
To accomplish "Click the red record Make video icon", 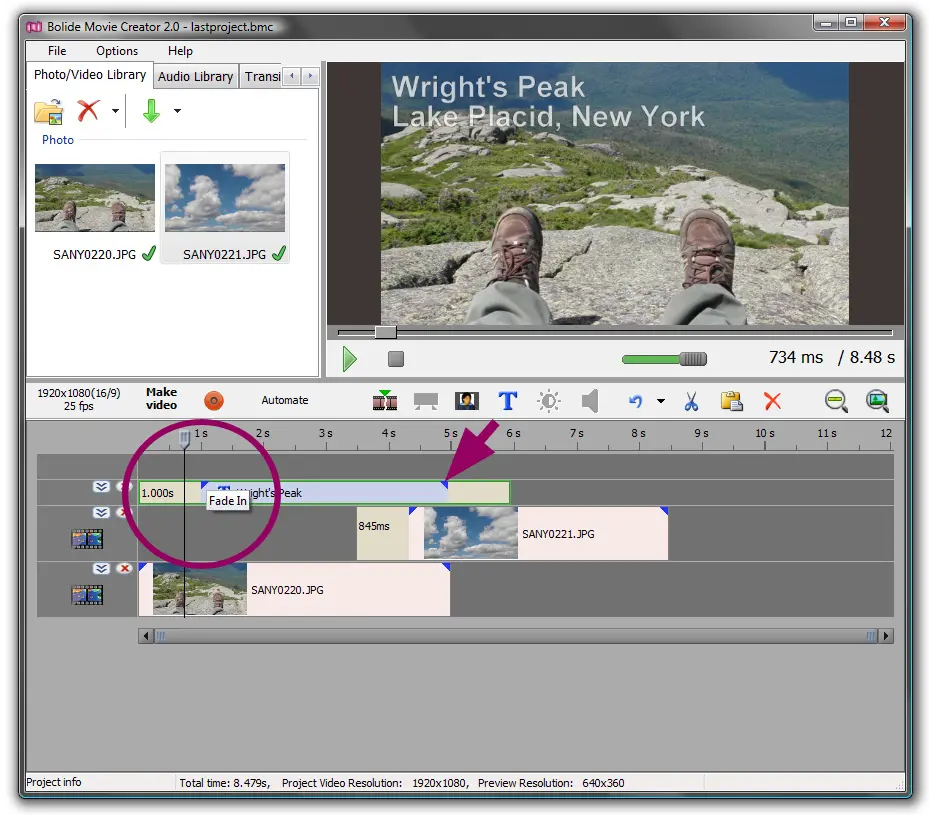I will [x=214, y=401].
